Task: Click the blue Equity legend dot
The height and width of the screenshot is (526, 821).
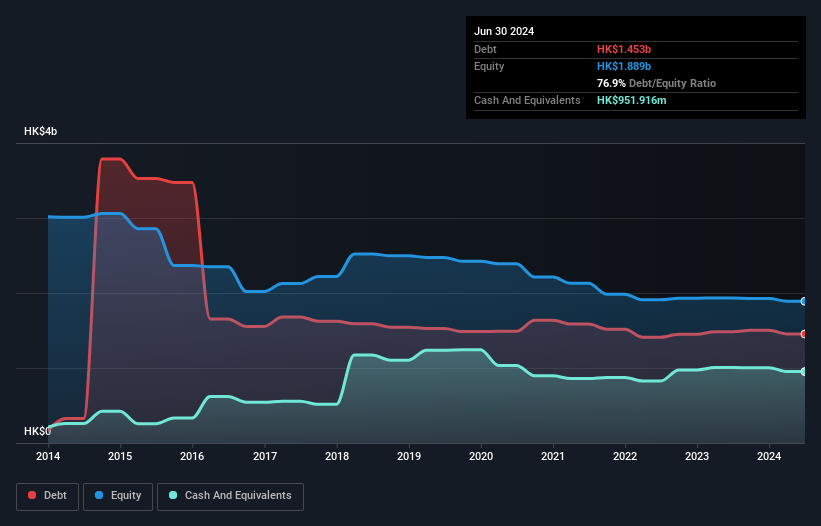Action: tap(98, 495)
